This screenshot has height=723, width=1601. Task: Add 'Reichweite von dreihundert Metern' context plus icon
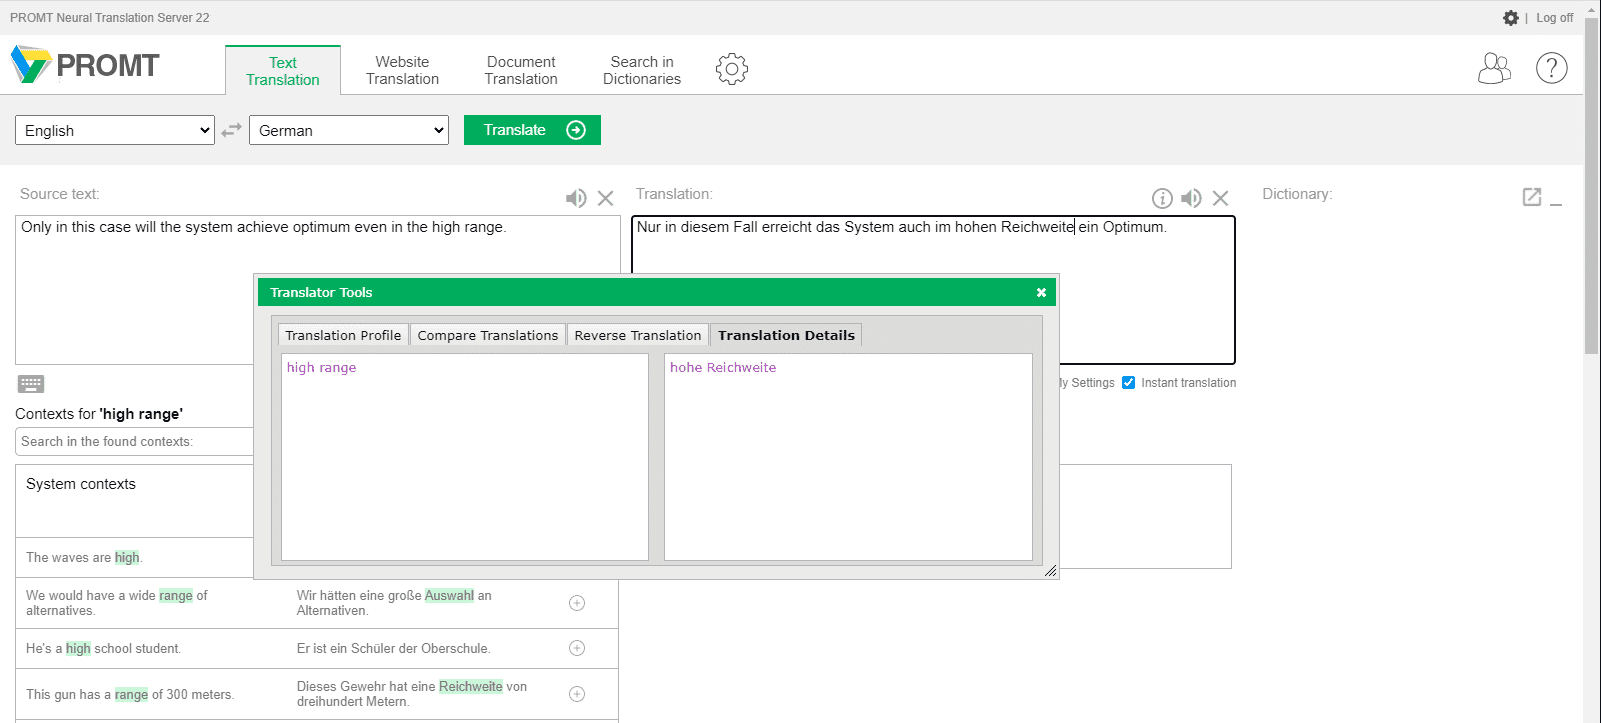pyautogui.click(x=577, y=694)
